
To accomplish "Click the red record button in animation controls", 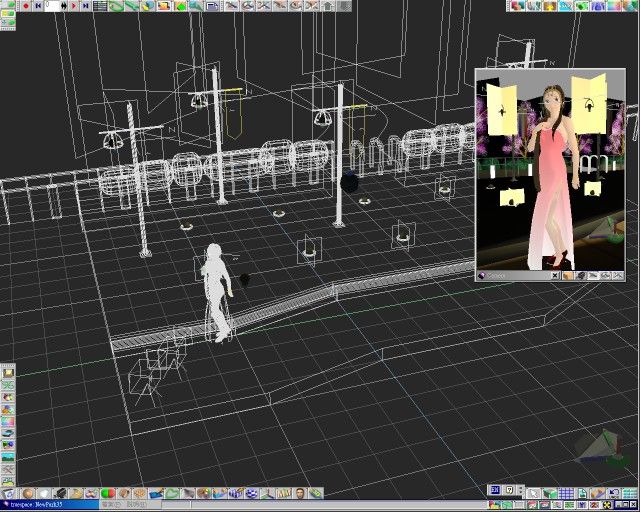I will (x=24, y=6).
